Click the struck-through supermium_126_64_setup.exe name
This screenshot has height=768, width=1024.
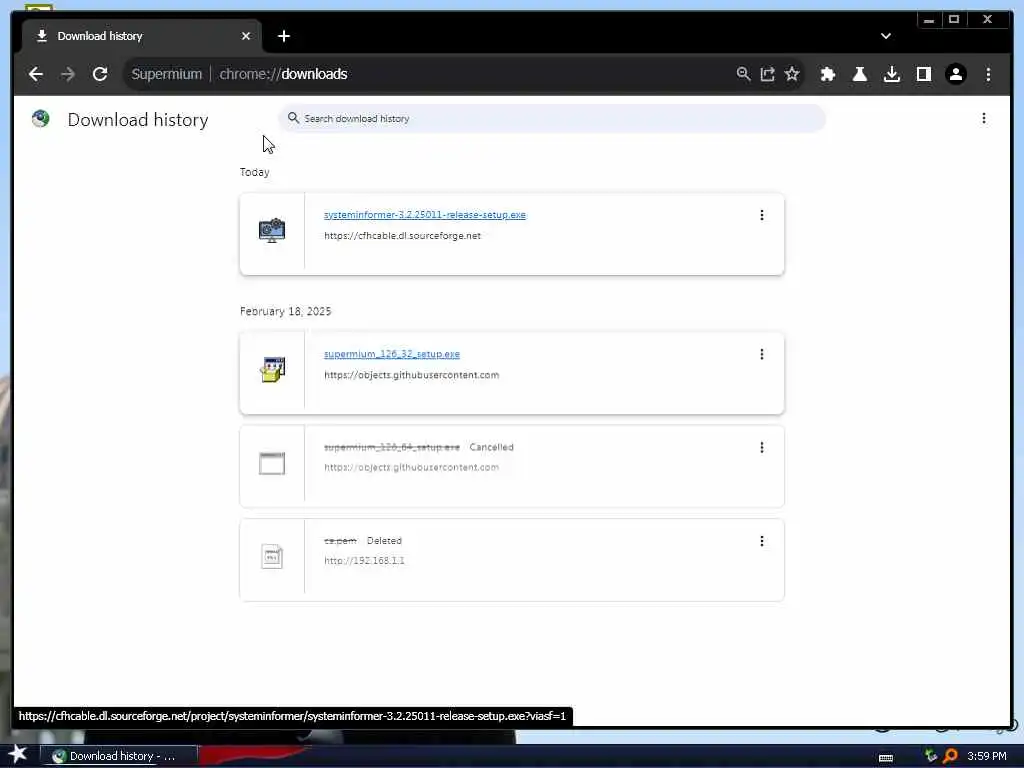(392, 447)
